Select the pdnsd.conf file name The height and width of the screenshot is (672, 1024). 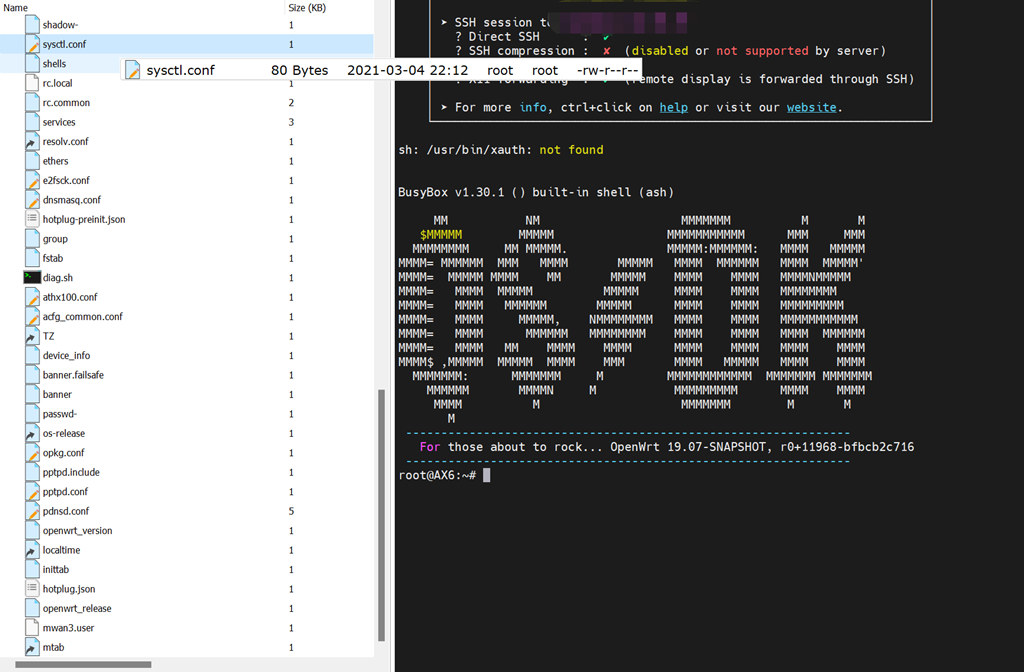66,511
